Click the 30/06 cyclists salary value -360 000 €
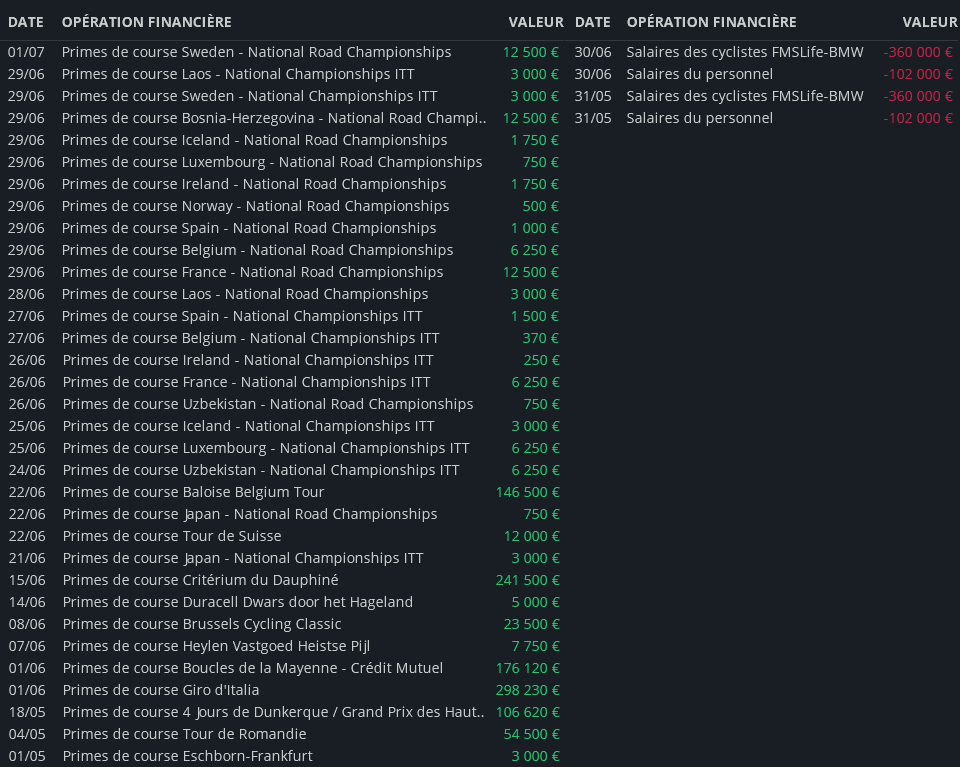 tap(918, 52)
